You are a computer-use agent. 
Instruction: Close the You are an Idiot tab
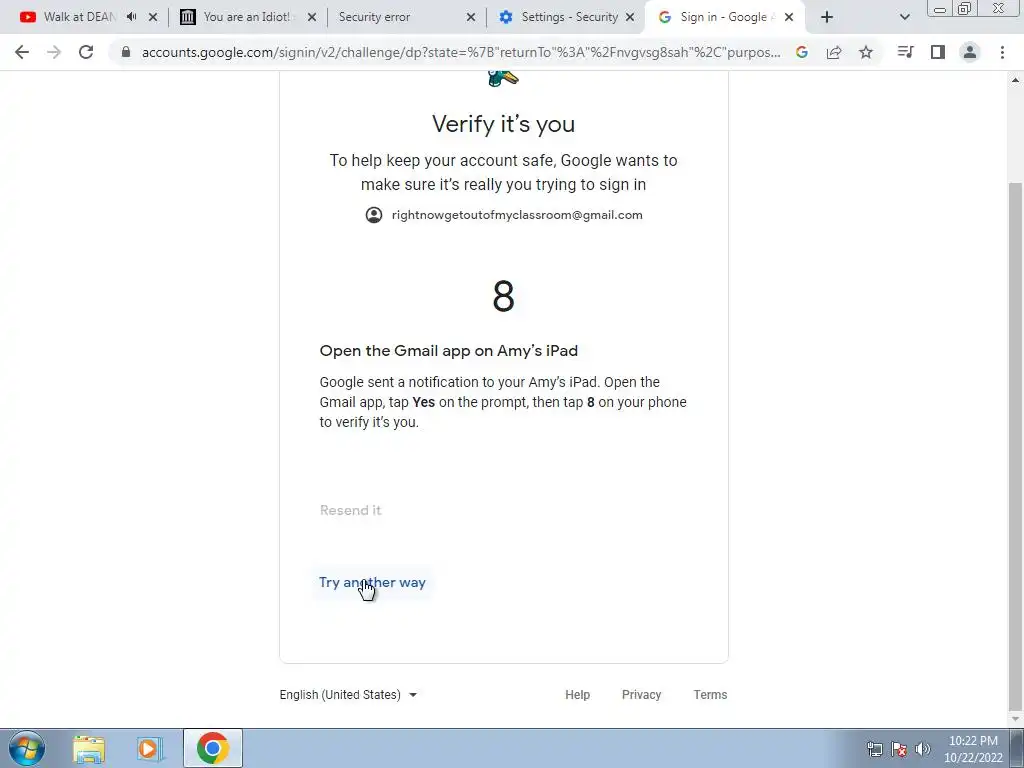click(x=312, y=18)
